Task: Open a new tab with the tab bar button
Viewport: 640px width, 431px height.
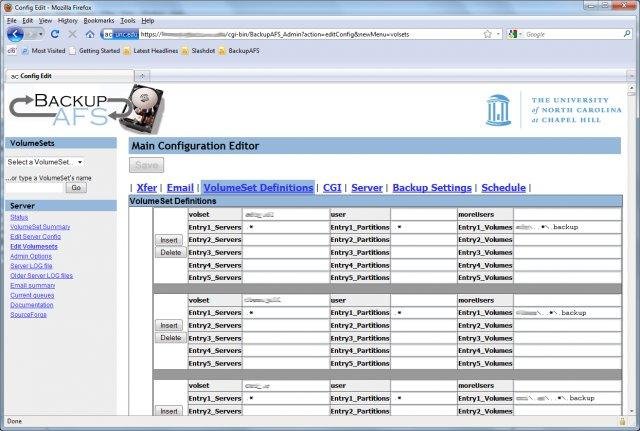Action: pos(142,76)
